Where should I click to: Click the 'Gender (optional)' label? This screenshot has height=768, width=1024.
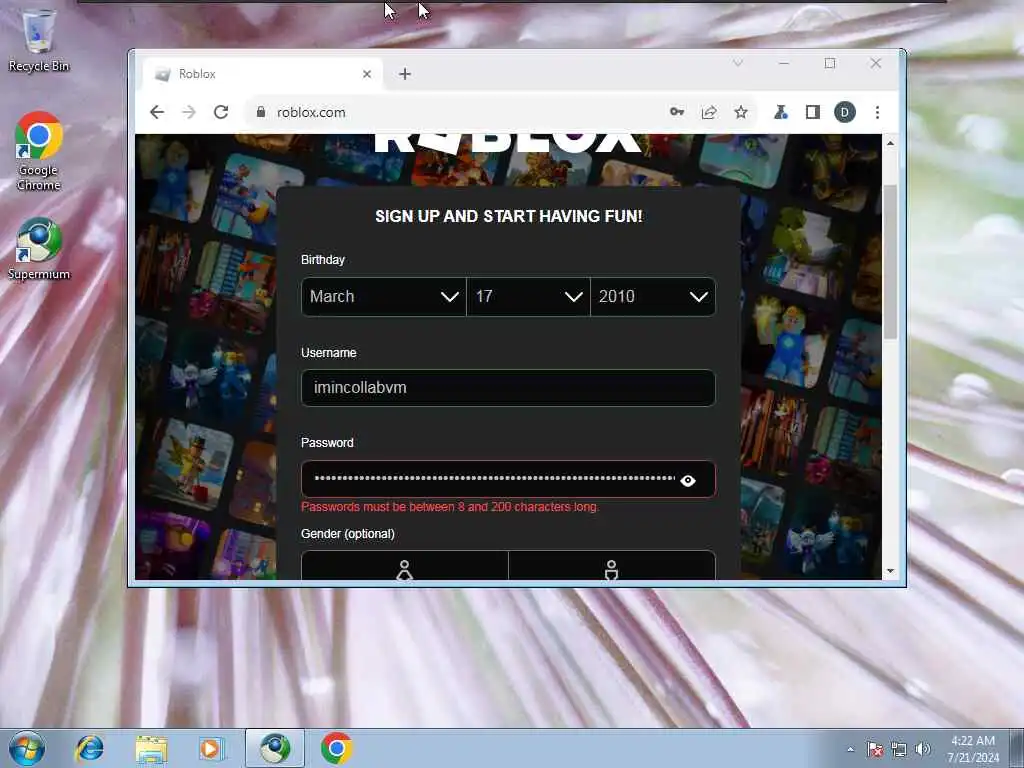[x=347, y=534]
